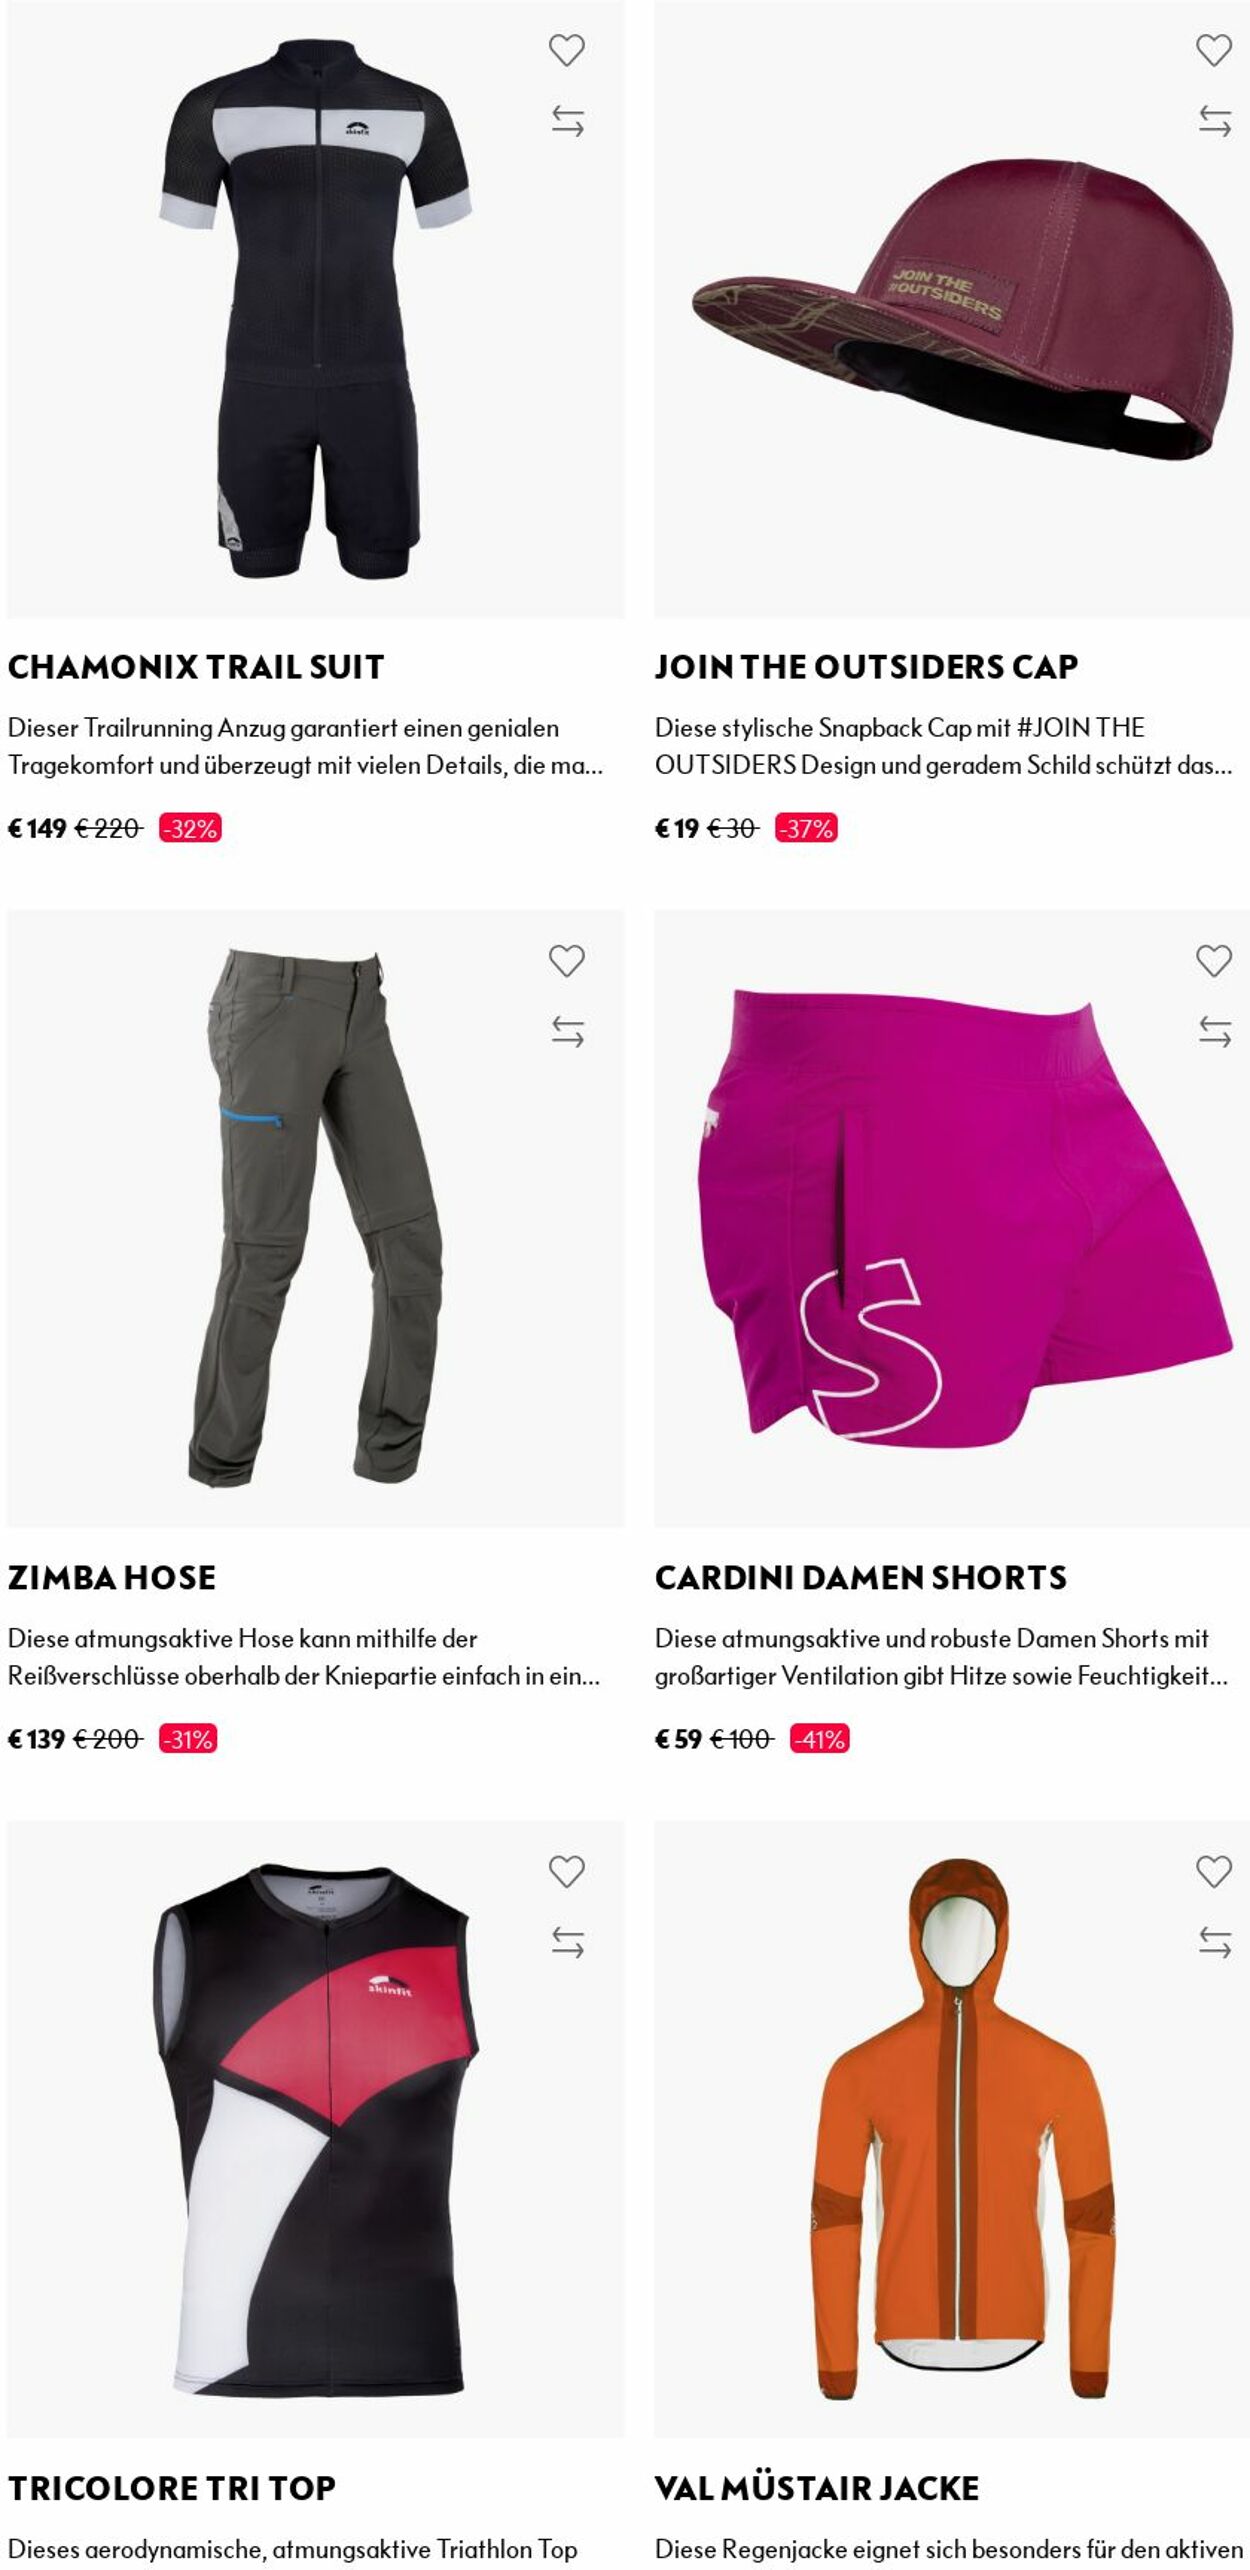Open the Tricolore Tri Top title
1250x2570 pixels.
172,2489
